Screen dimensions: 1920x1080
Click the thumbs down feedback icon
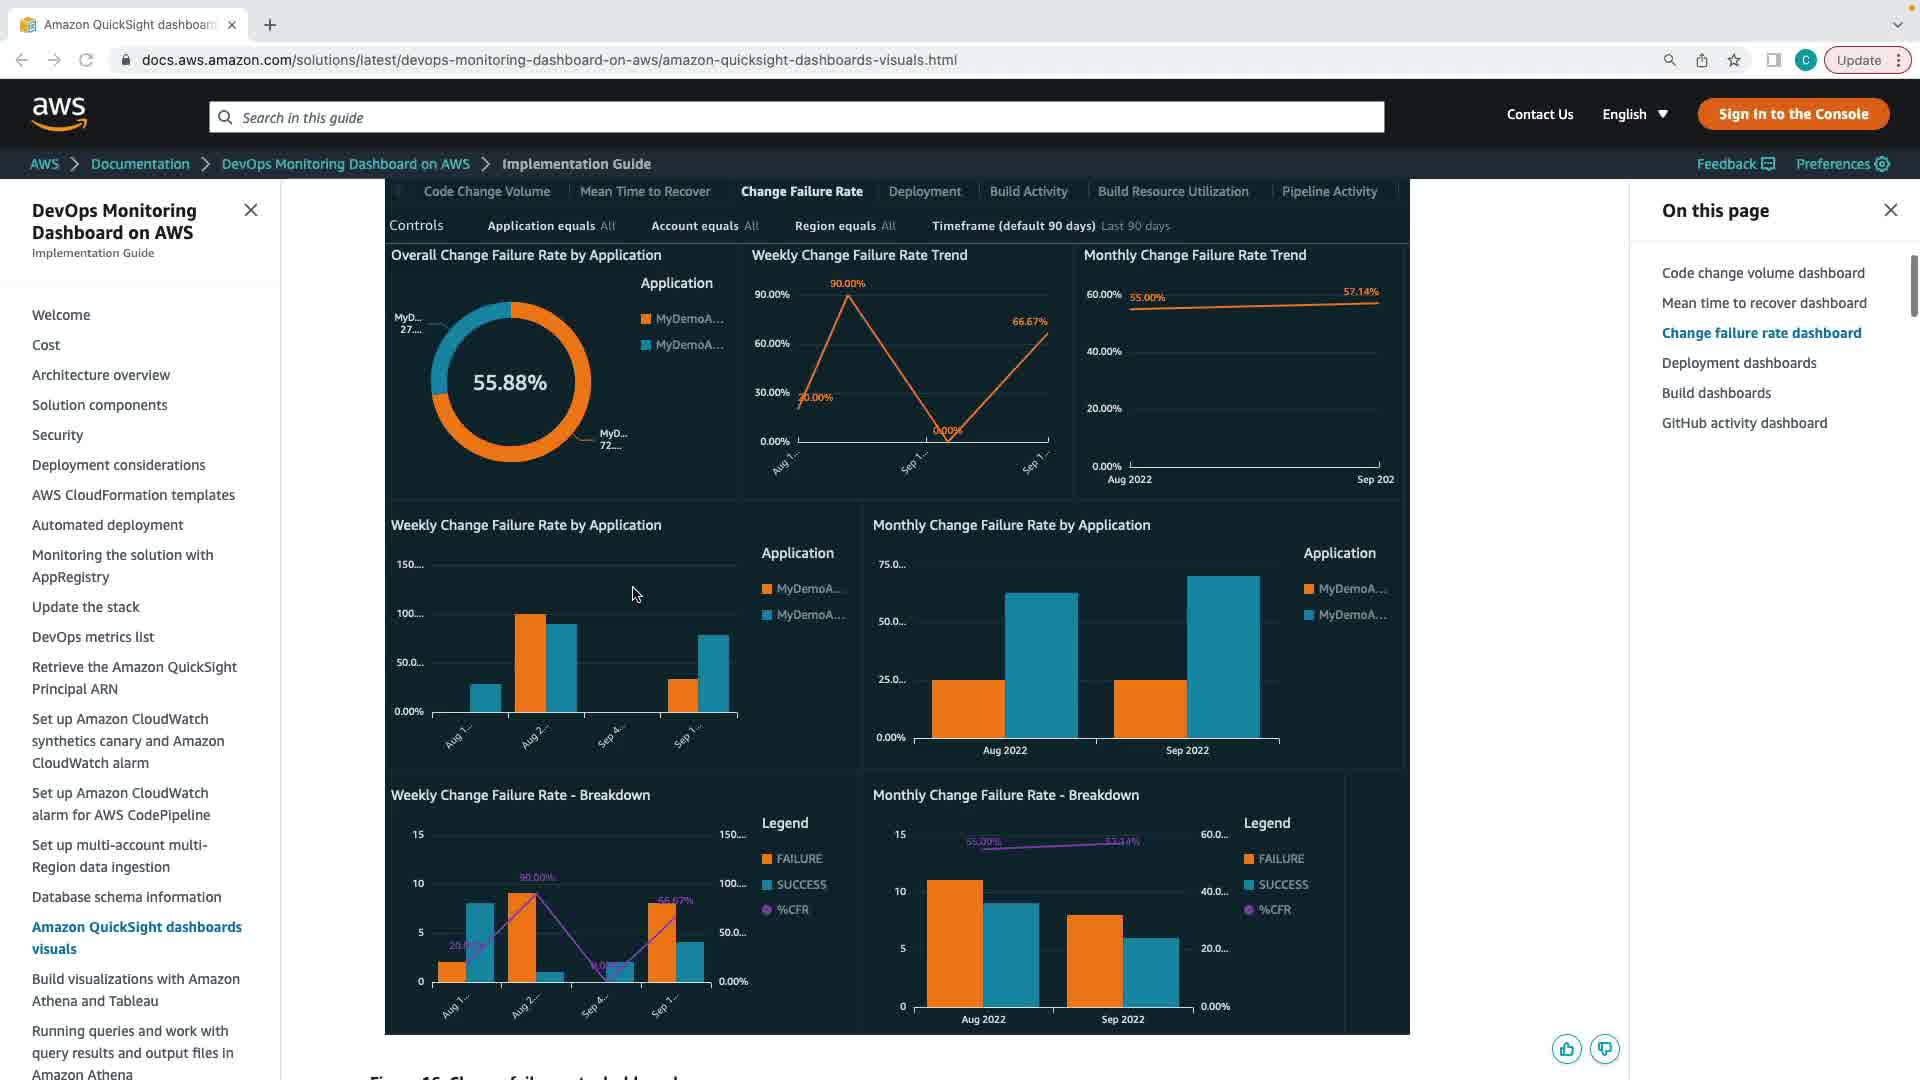click(1604, 1049)
